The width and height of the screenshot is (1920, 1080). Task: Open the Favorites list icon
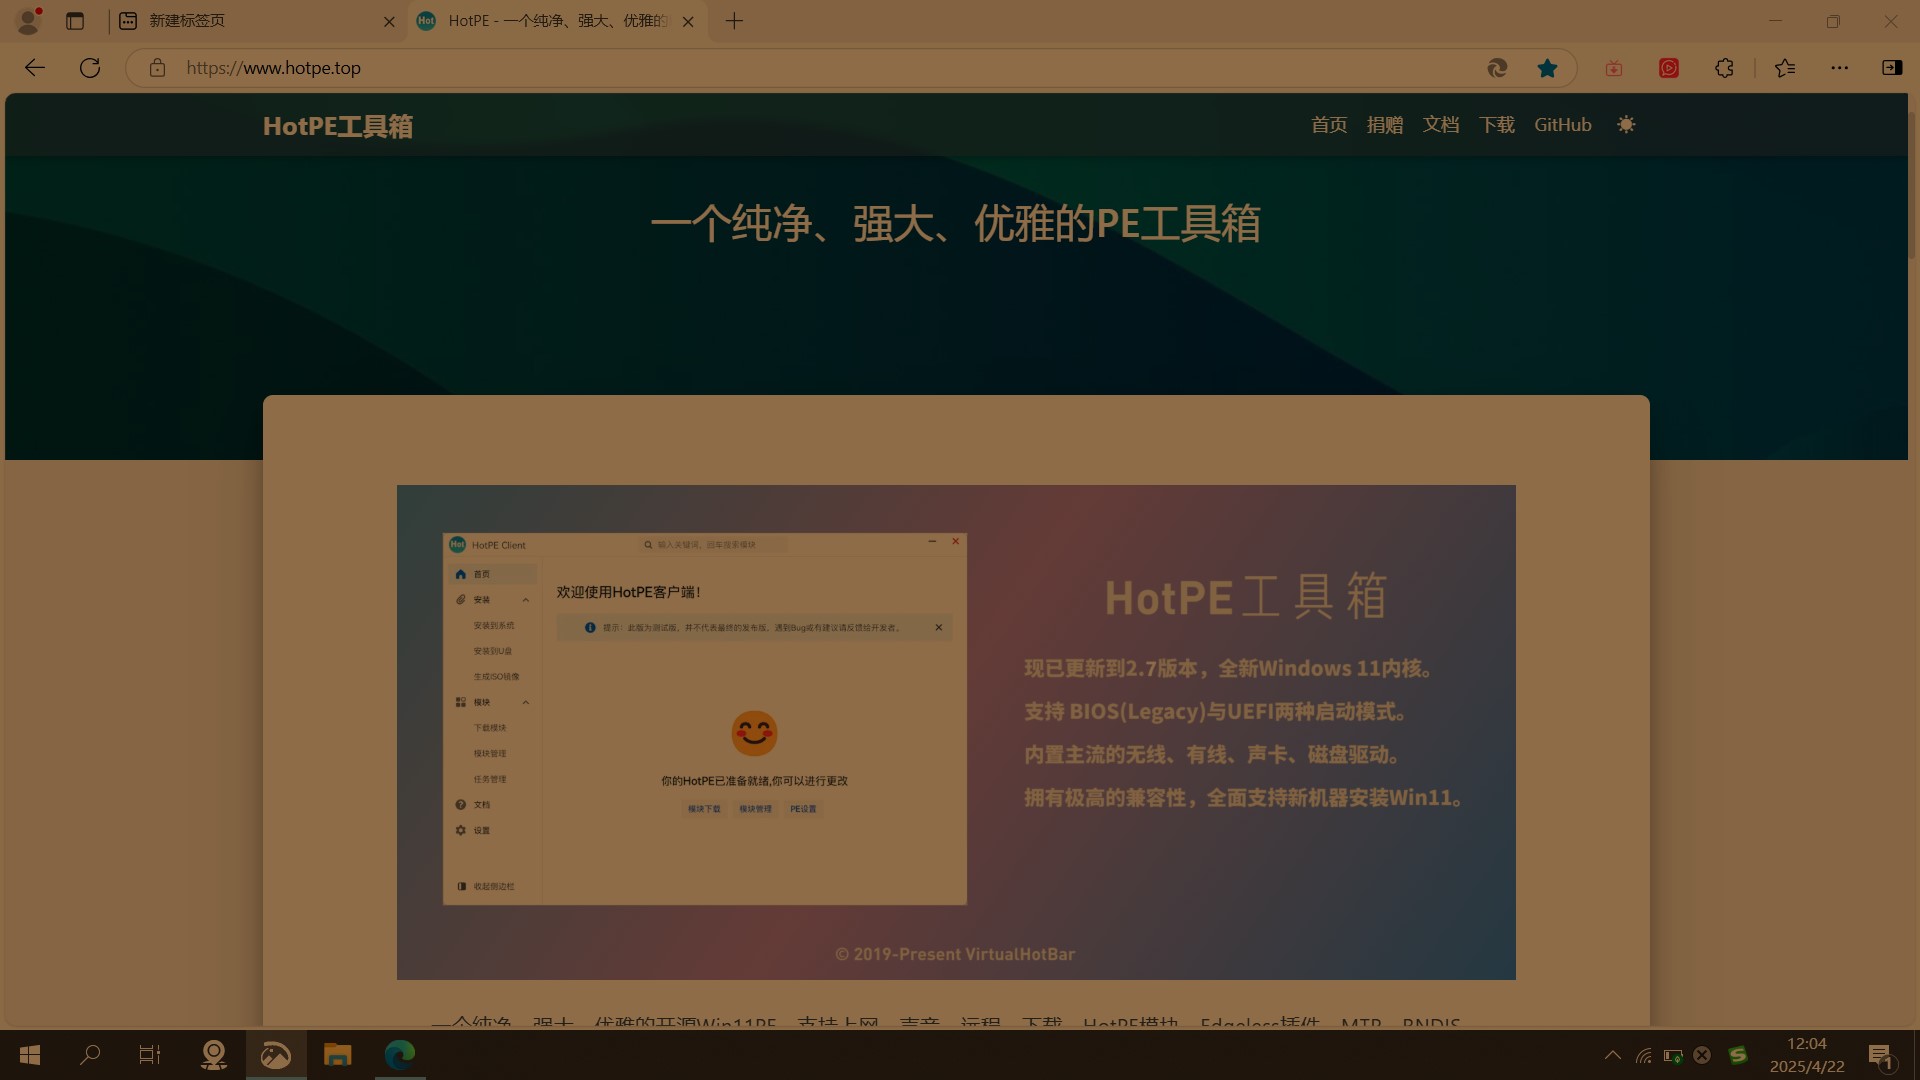point(1785,68)
